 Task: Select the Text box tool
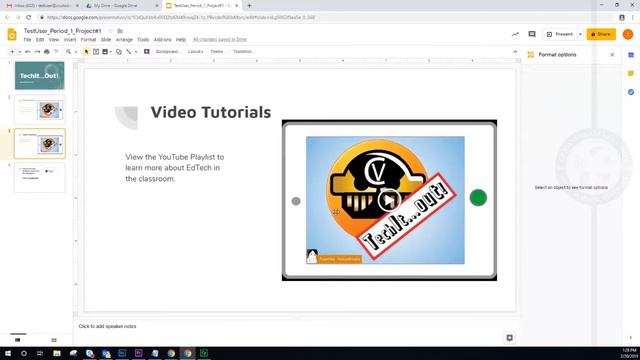pos(96,52)
